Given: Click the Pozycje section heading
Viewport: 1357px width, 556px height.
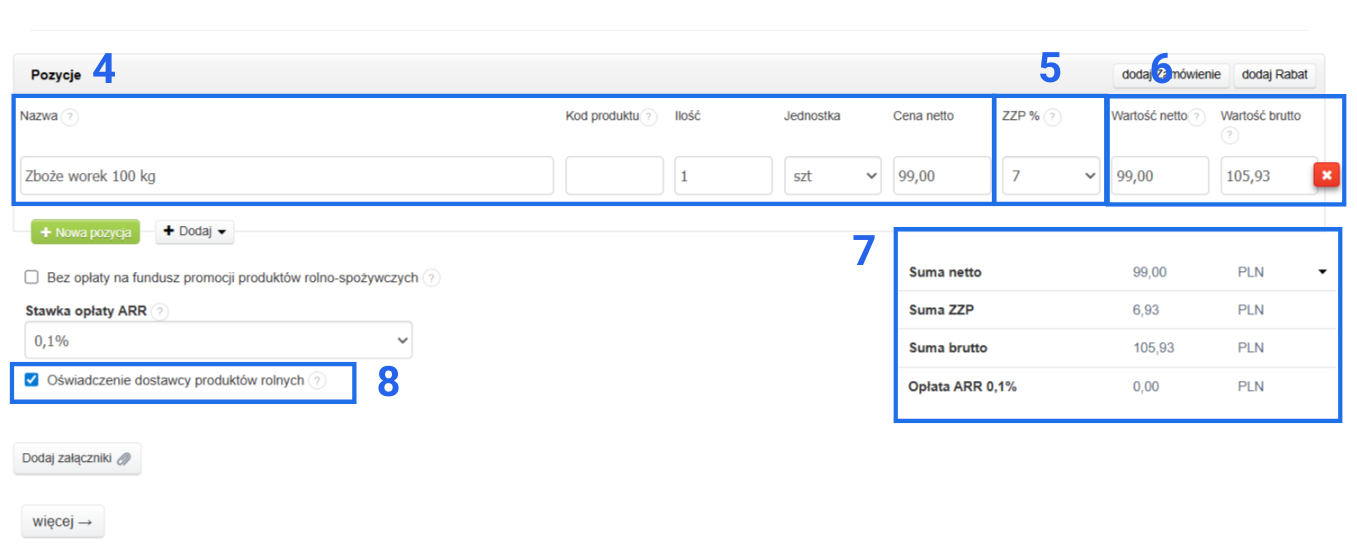Looking at the screenshot, I should 56,75.
